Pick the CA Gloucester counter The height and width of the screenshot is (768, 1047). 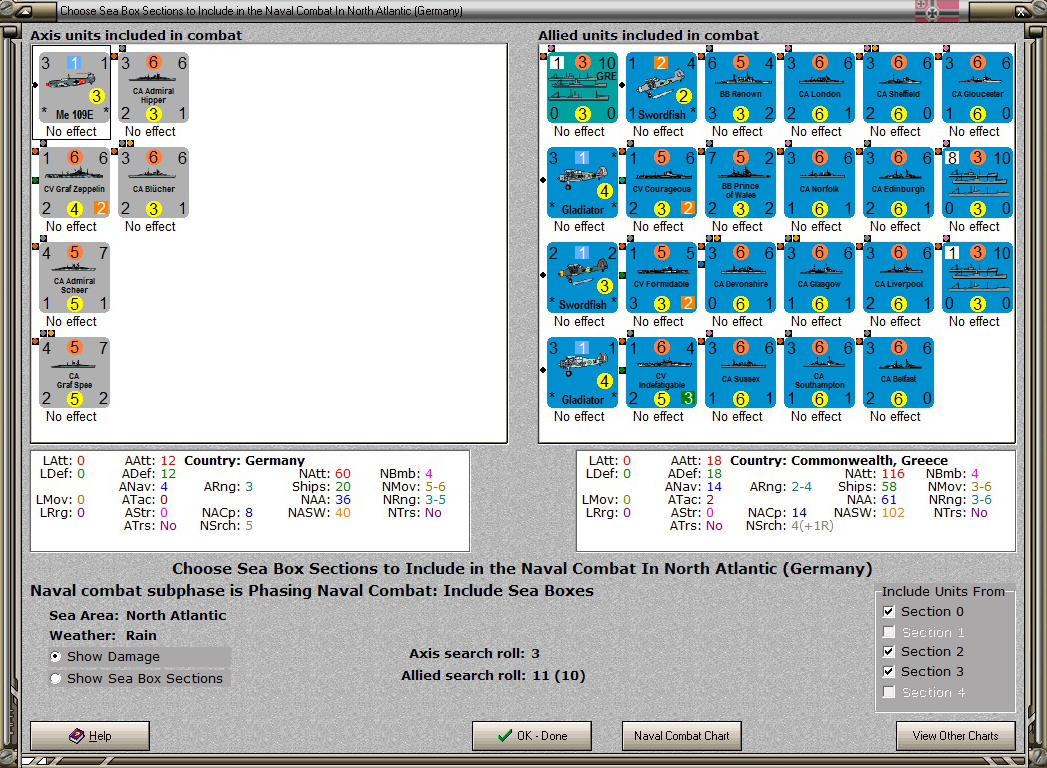point(978,88)
